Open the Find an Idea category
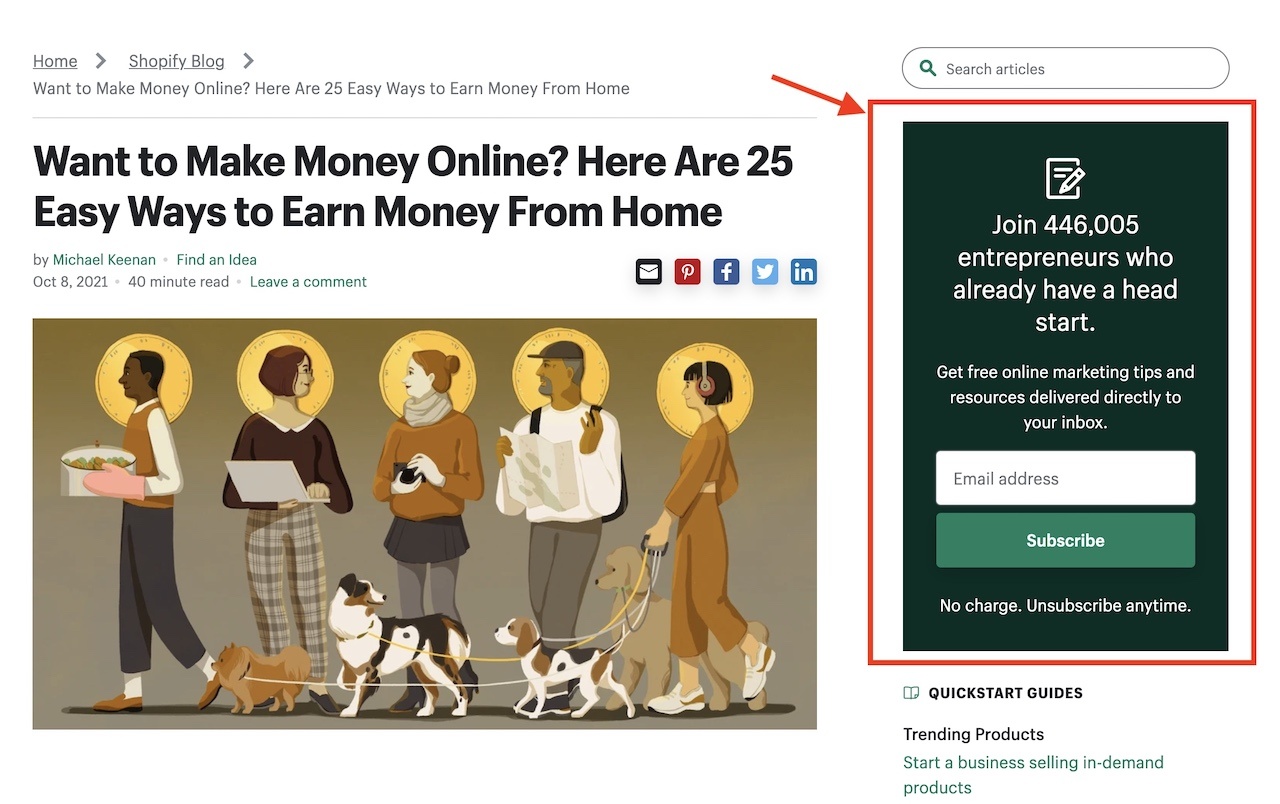 pos(217,260)
